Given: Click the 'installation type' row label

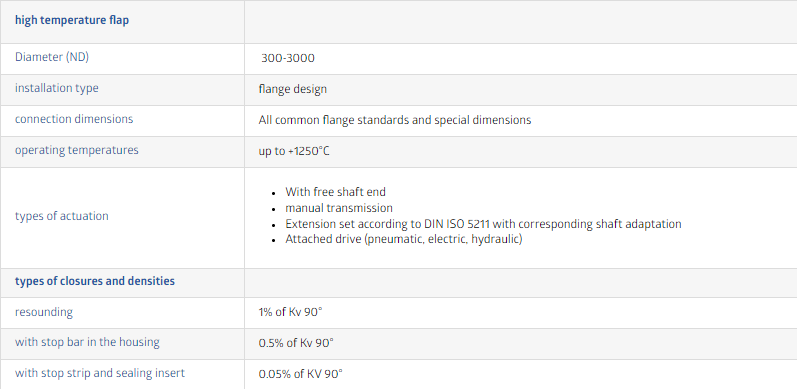Looking at the screenshot, I should coord(56,88).
